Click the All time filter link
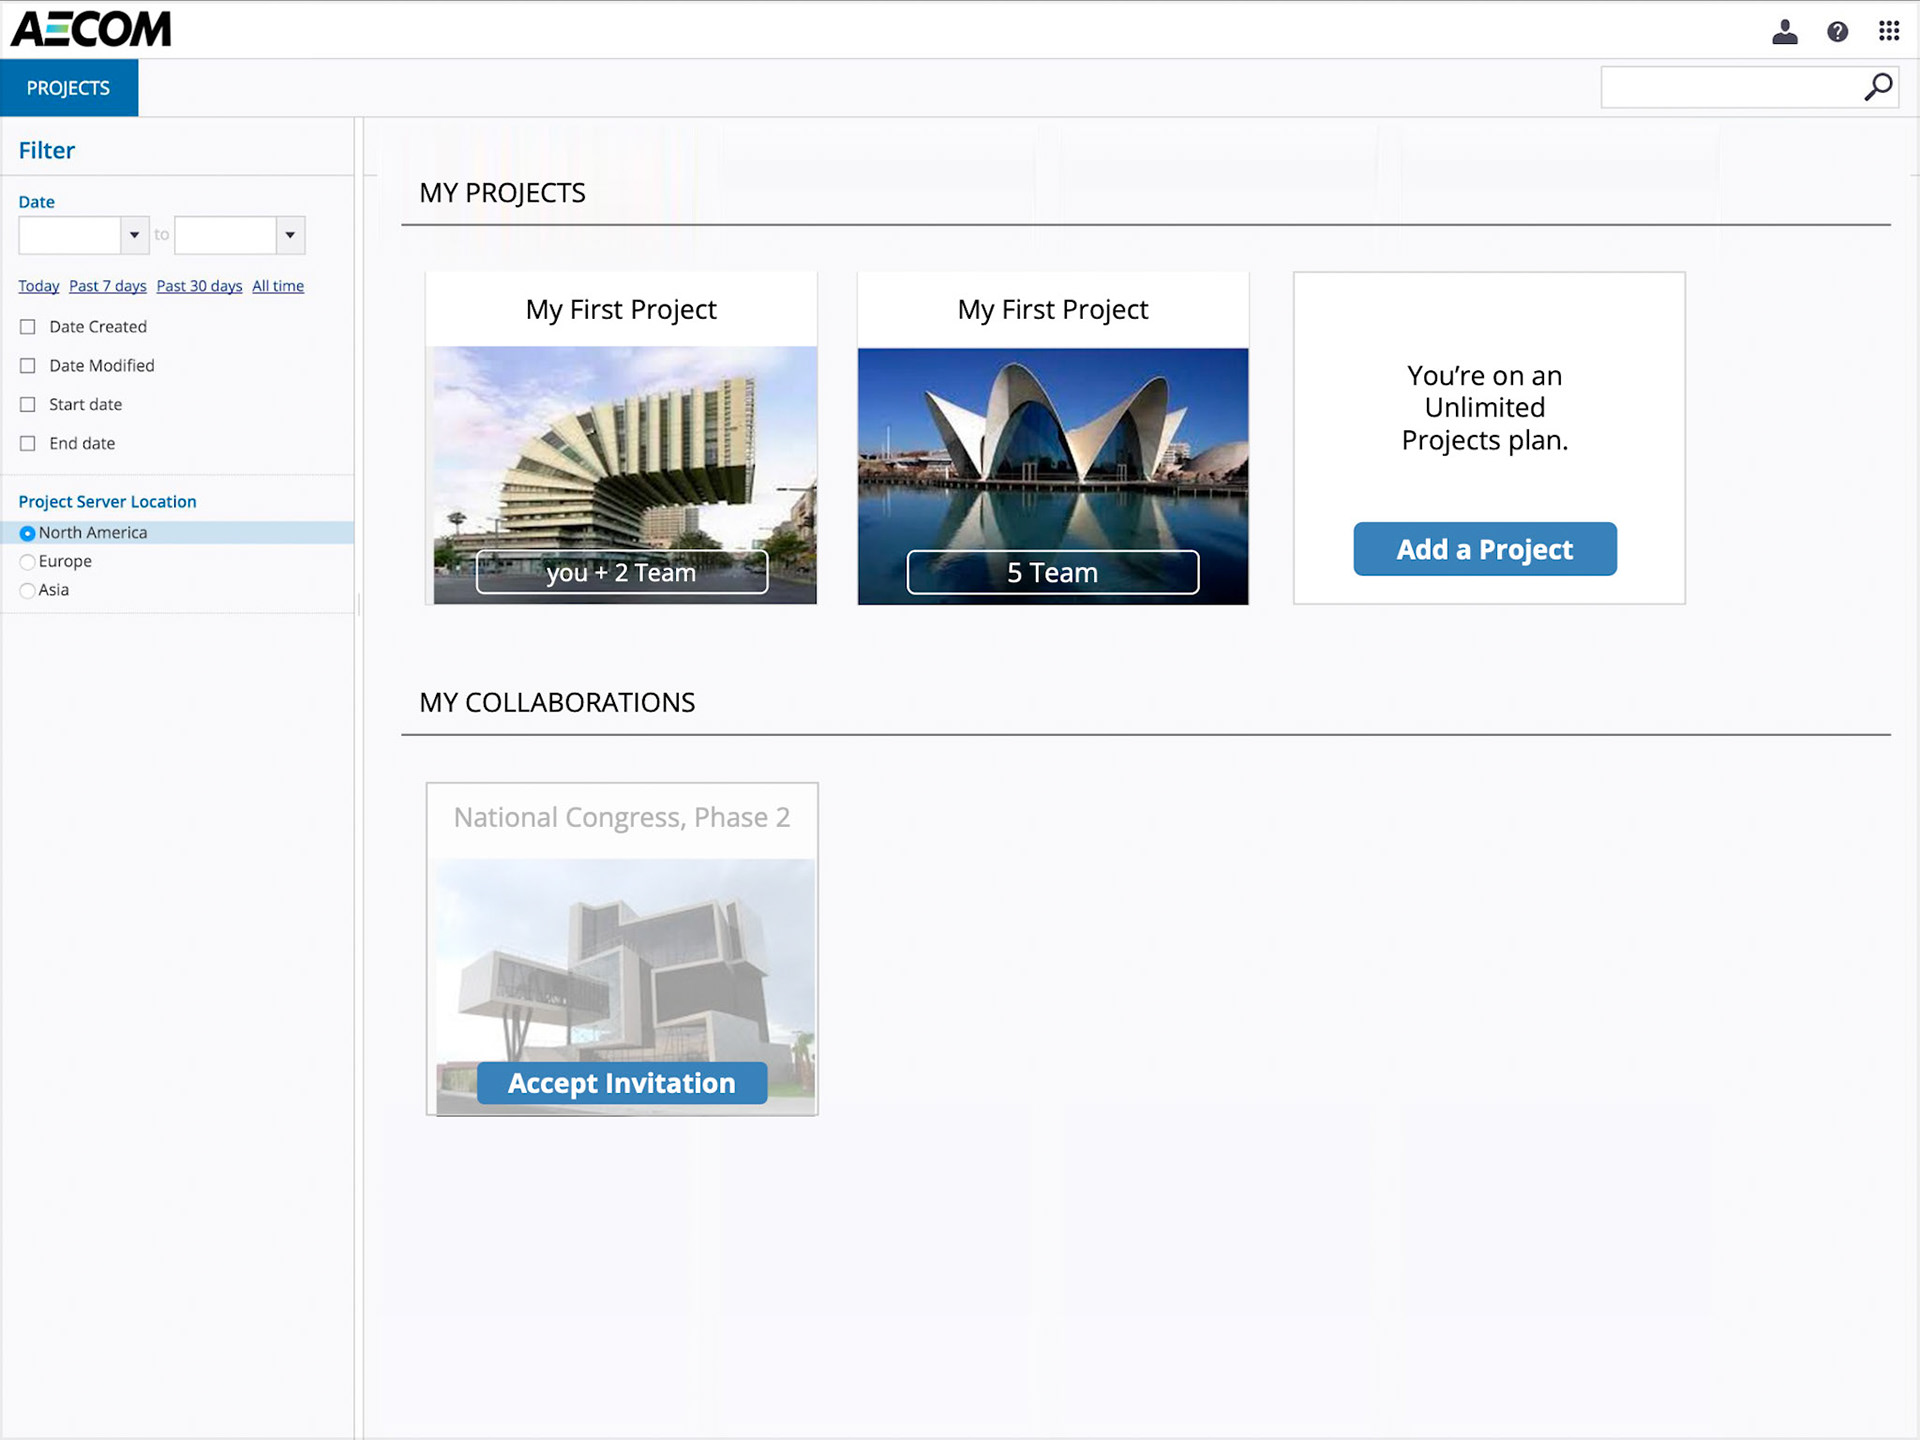This screenshot has height=1440, width=1920. [x=277, y=286]
